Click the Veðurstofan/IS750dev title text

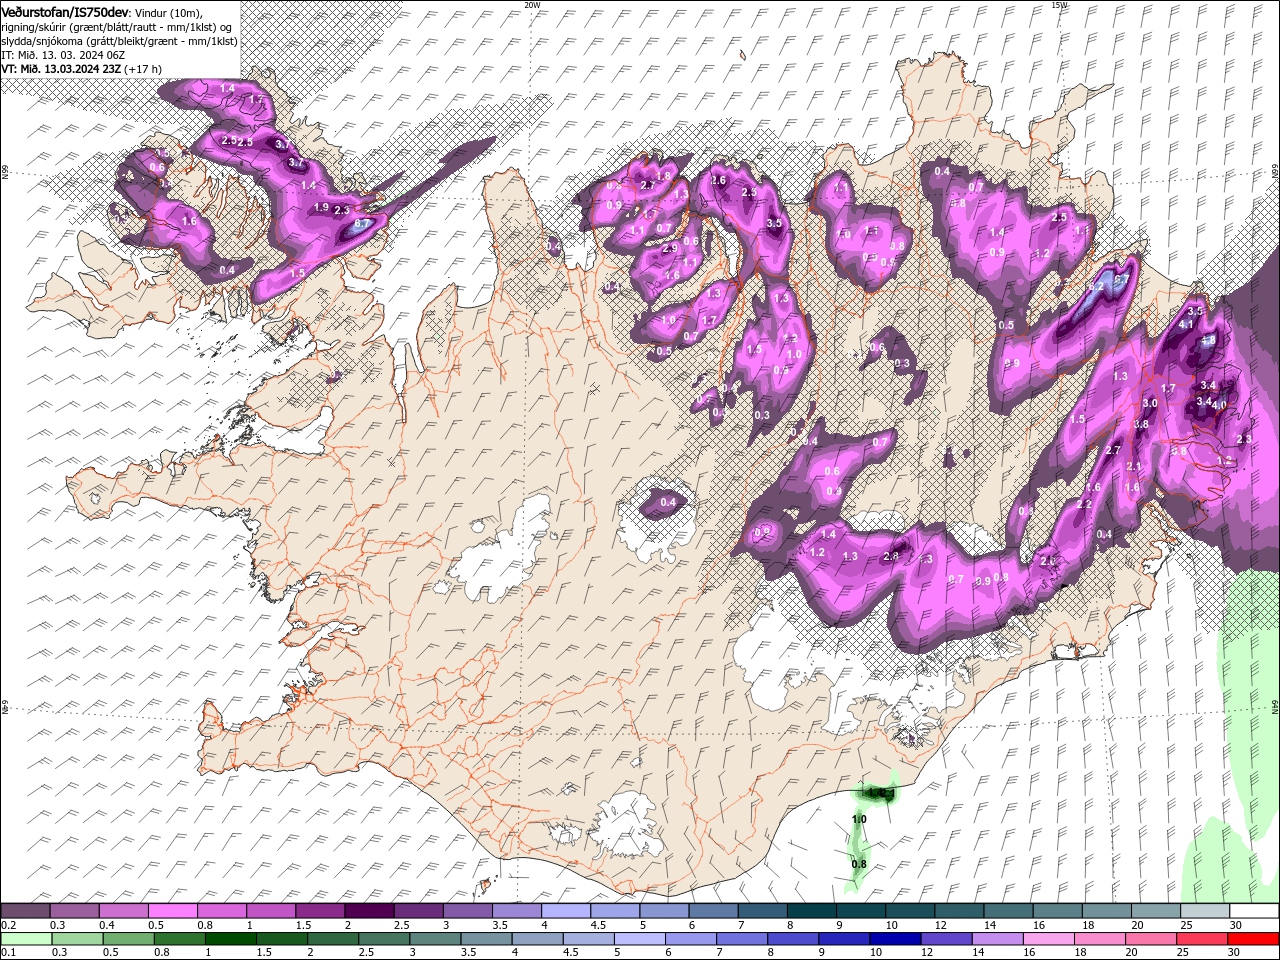coord(65,11)
